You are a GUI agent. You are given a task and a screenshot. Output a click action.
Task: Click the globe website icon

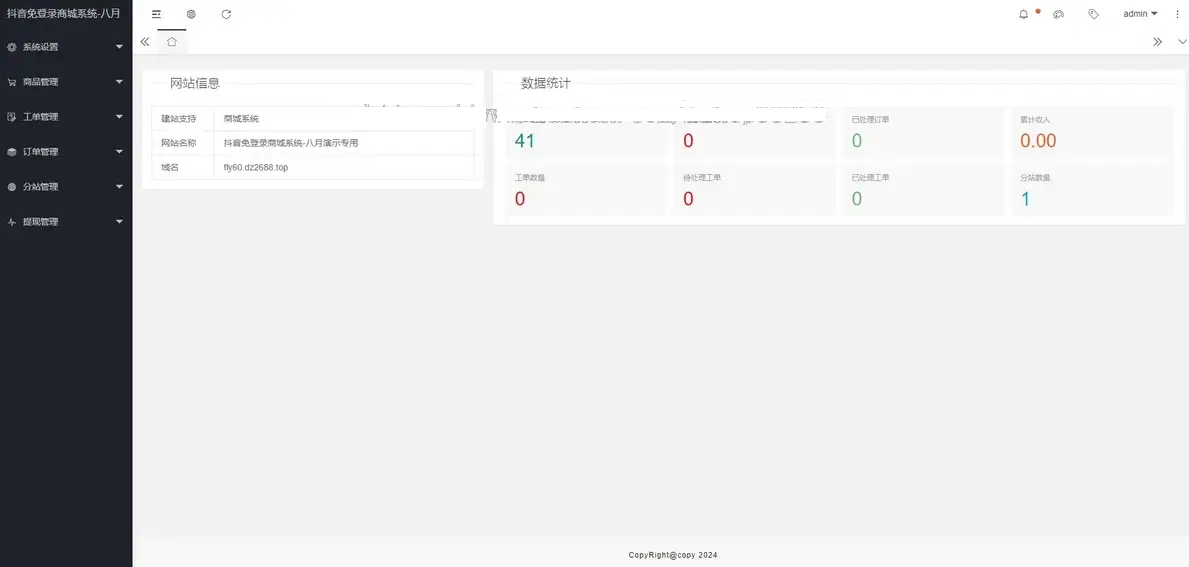(x=191, y=14)
